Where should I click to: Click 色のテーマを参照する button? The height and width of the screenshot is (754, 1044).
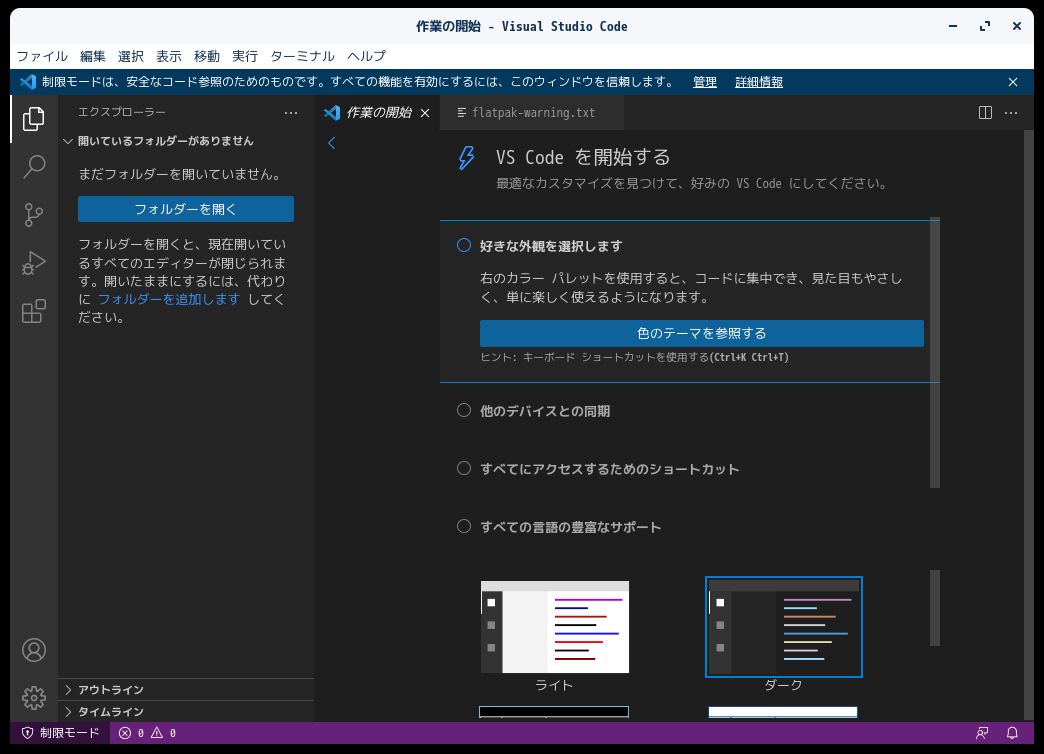(x=702, y=333)
